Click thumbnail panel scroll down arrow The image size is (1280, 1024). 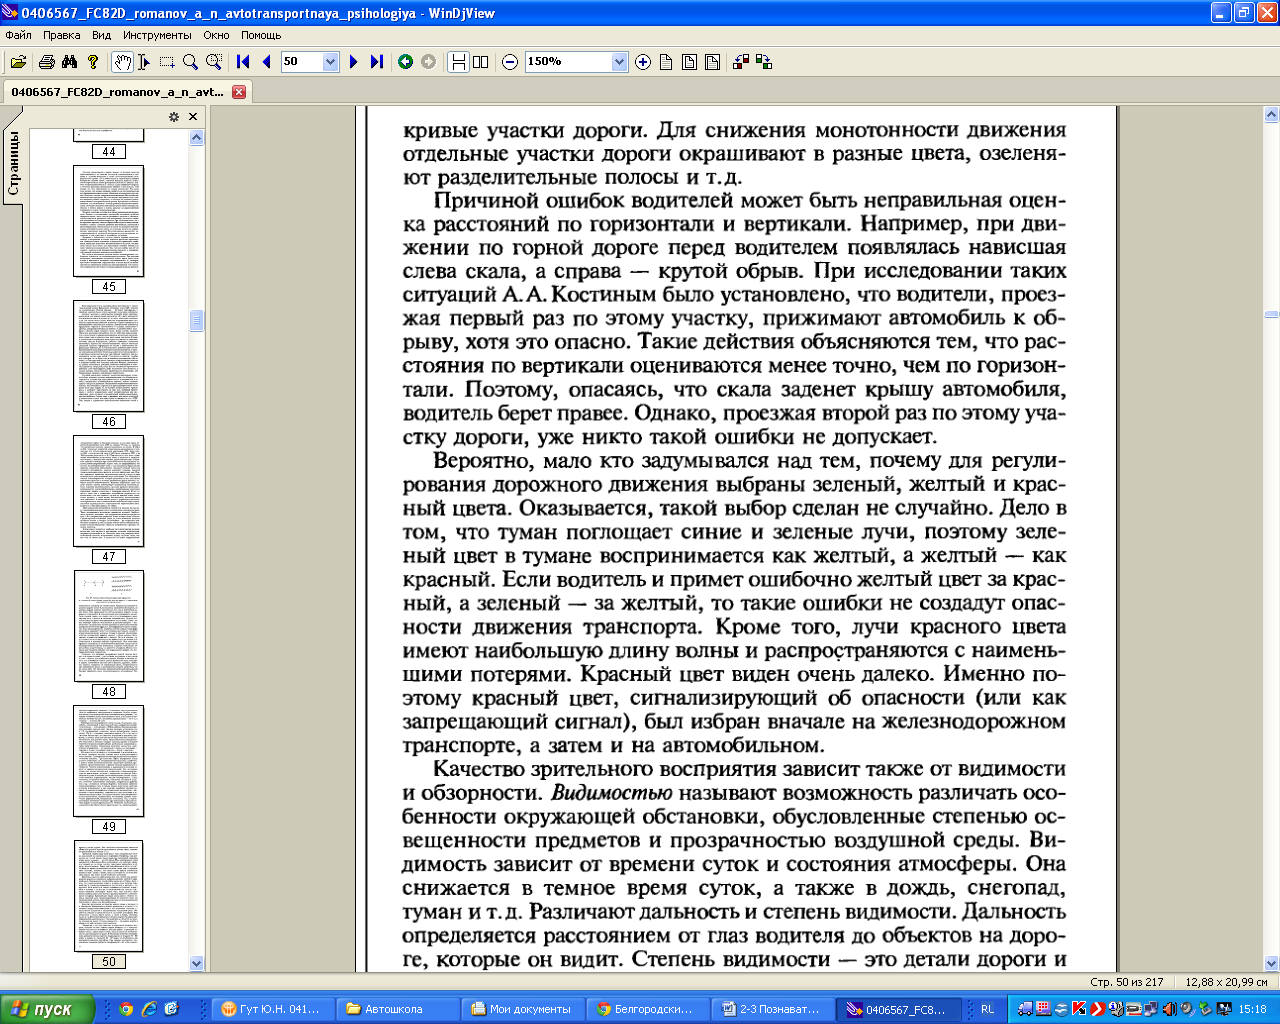196,963
